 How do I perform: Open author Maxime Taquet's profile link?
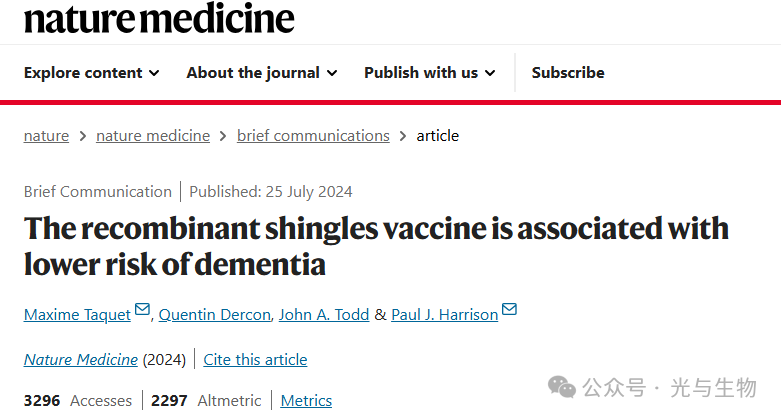[77, 314]
